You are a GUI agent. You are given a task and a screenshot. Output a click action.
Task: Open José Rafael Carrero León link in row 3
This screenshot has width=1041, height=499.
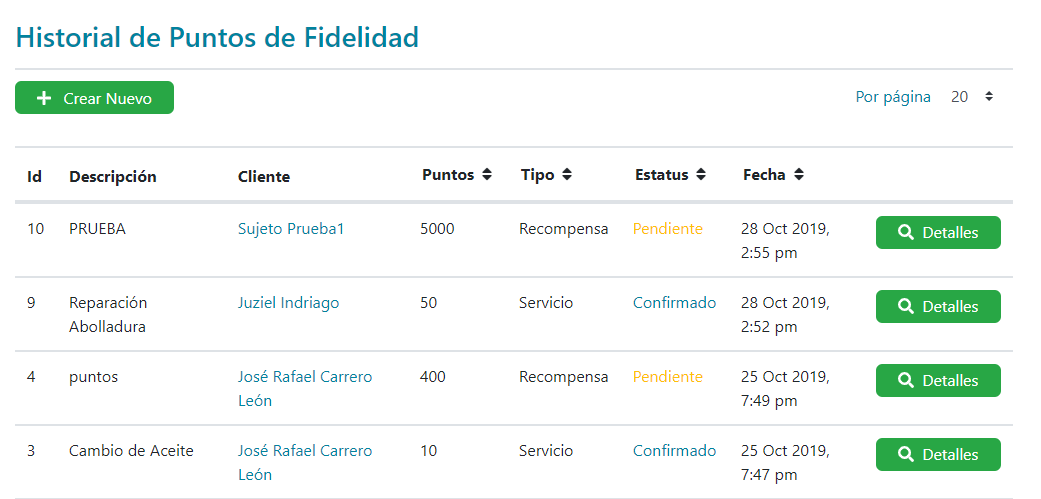pos(304,462)
